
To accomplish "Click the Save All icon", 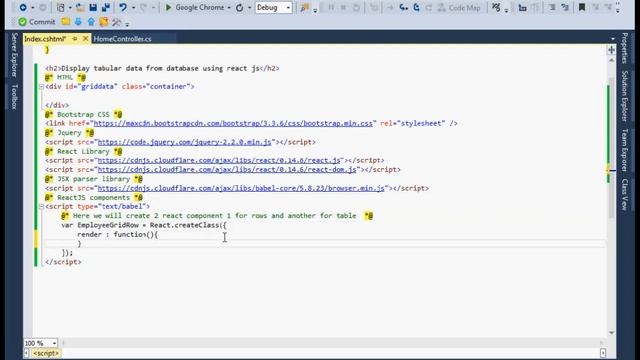I will click(106, 7).
